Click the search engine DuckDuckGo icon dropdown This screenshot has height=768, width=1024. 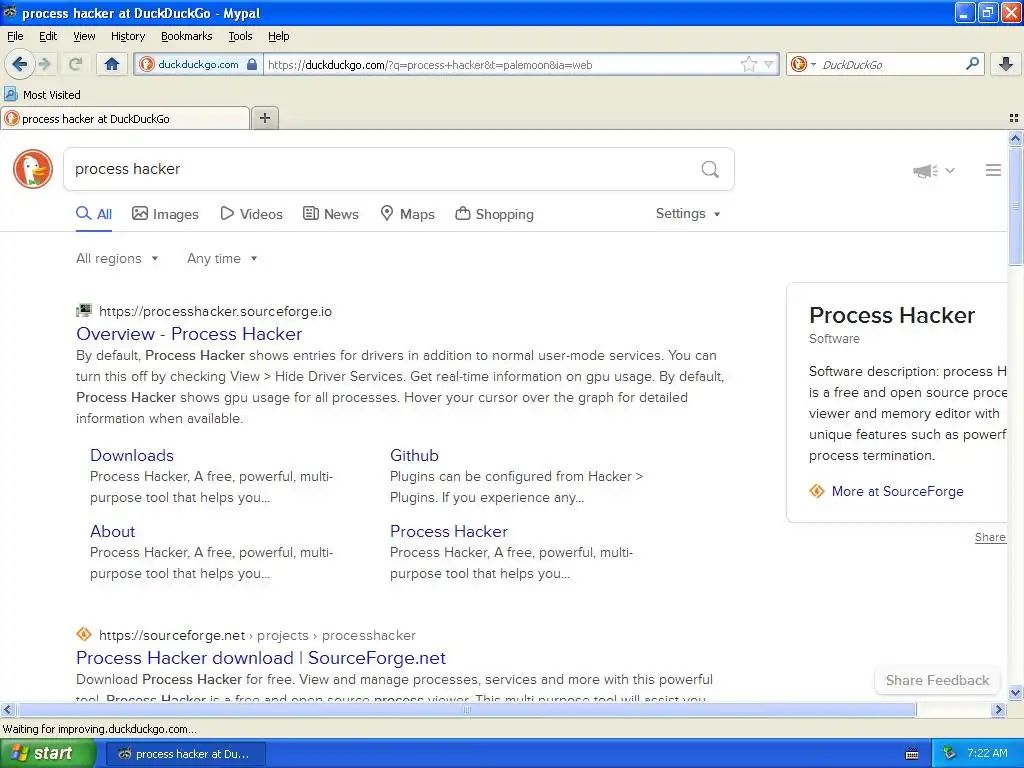(x=803, y=64)
